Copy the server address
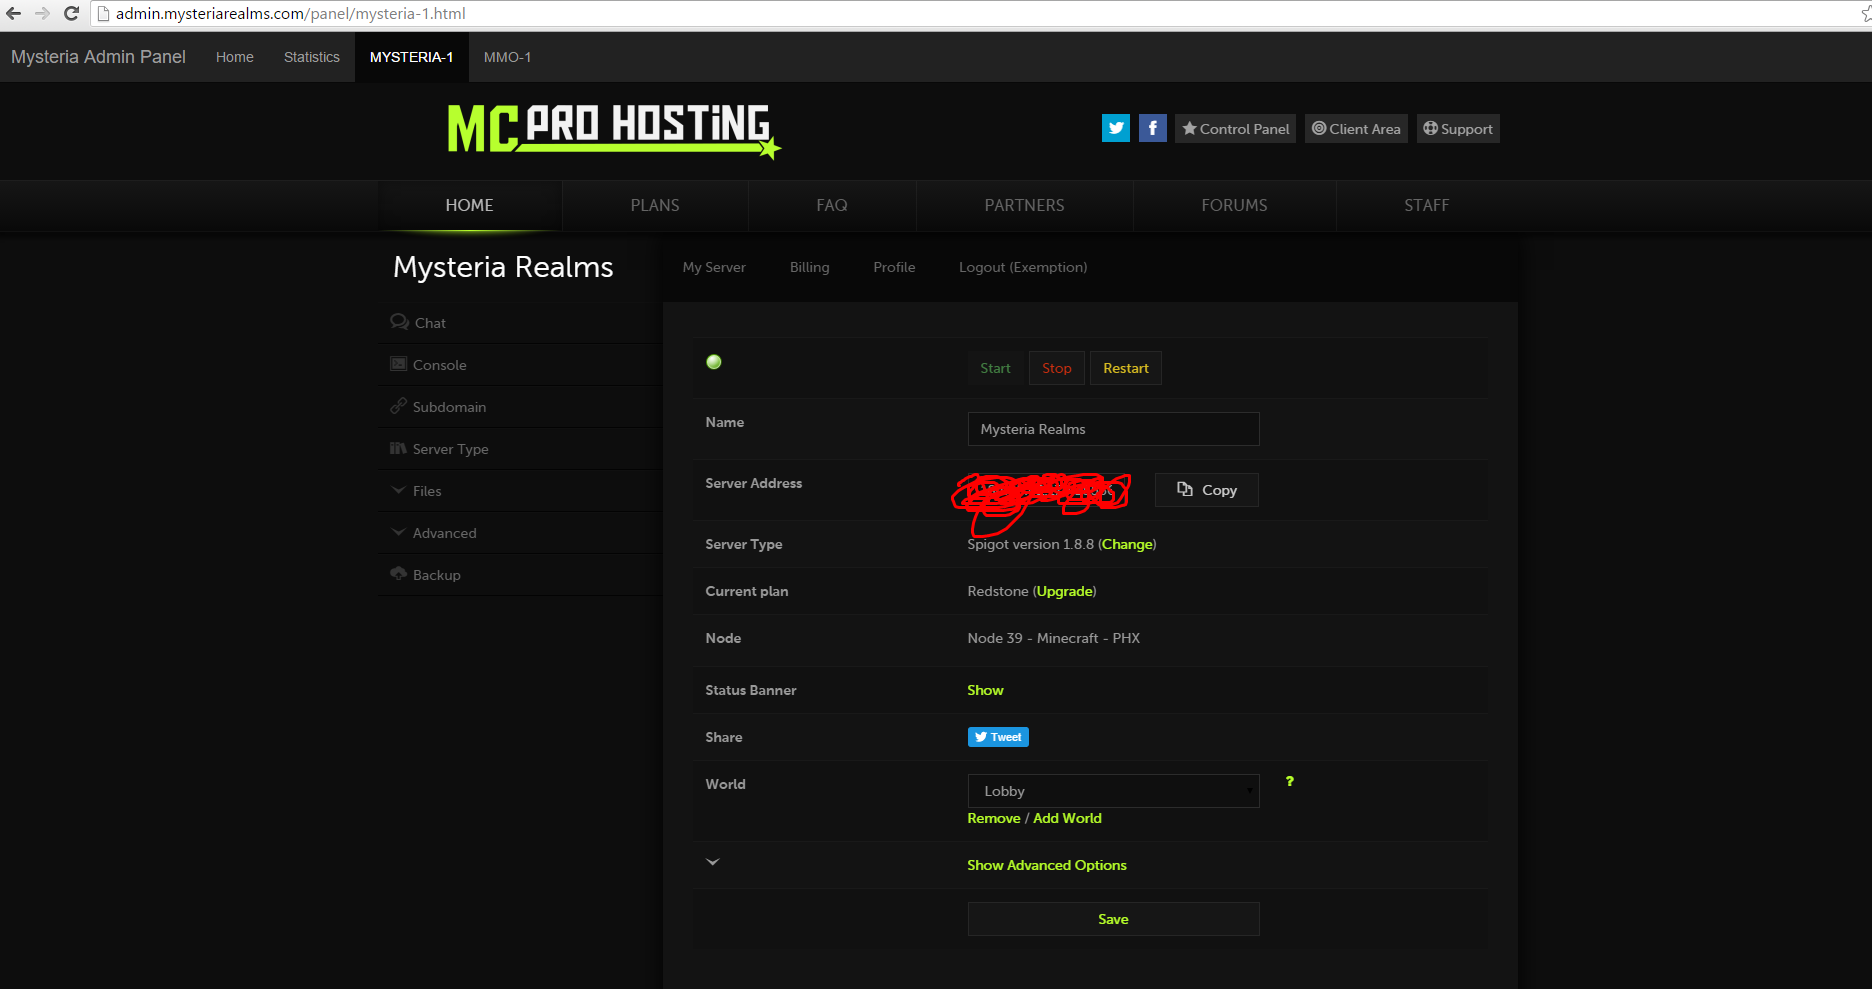This screenshot has height=989, width=1872. (x=1206, y=490)
